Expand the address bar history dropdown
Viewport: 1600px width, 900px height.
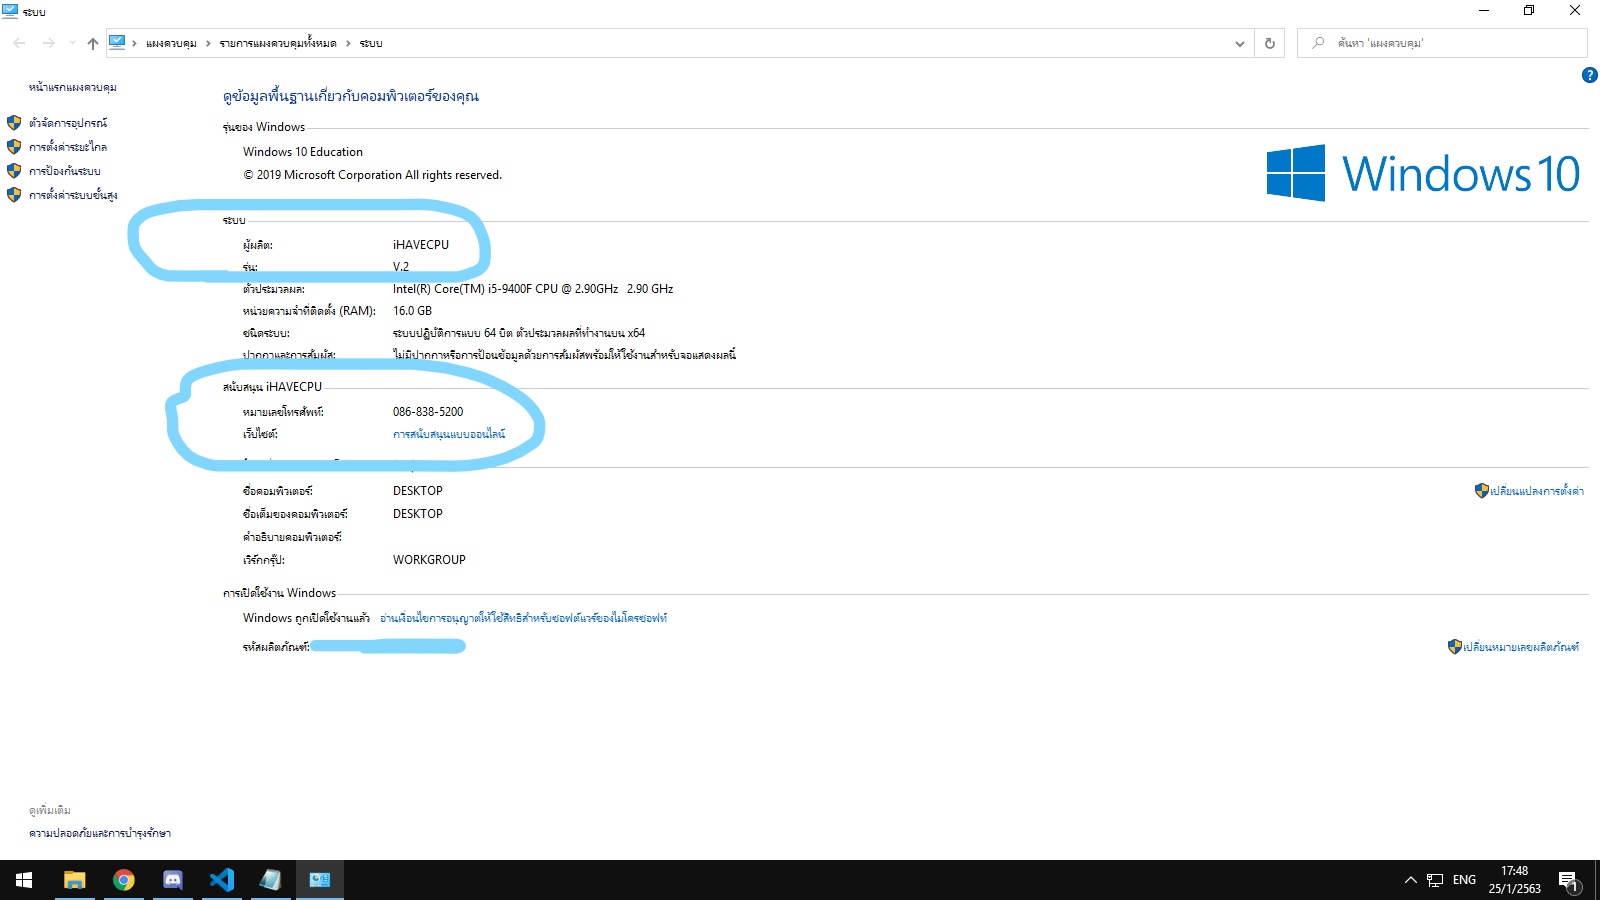click(x=1240, y=43)
